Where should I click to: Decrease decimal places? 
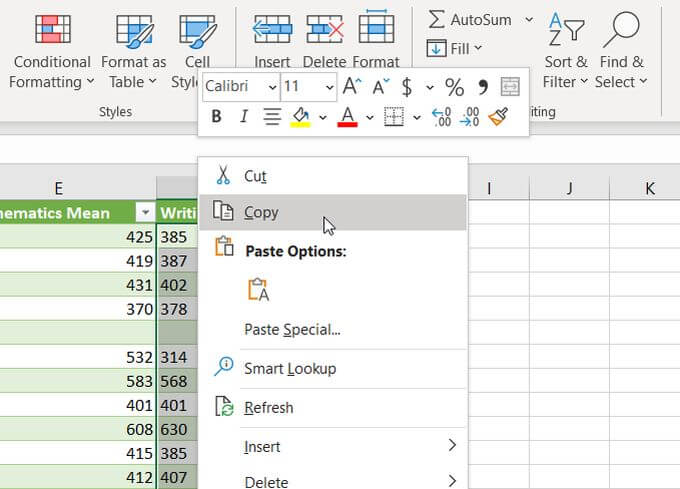(x=469, y=117)
